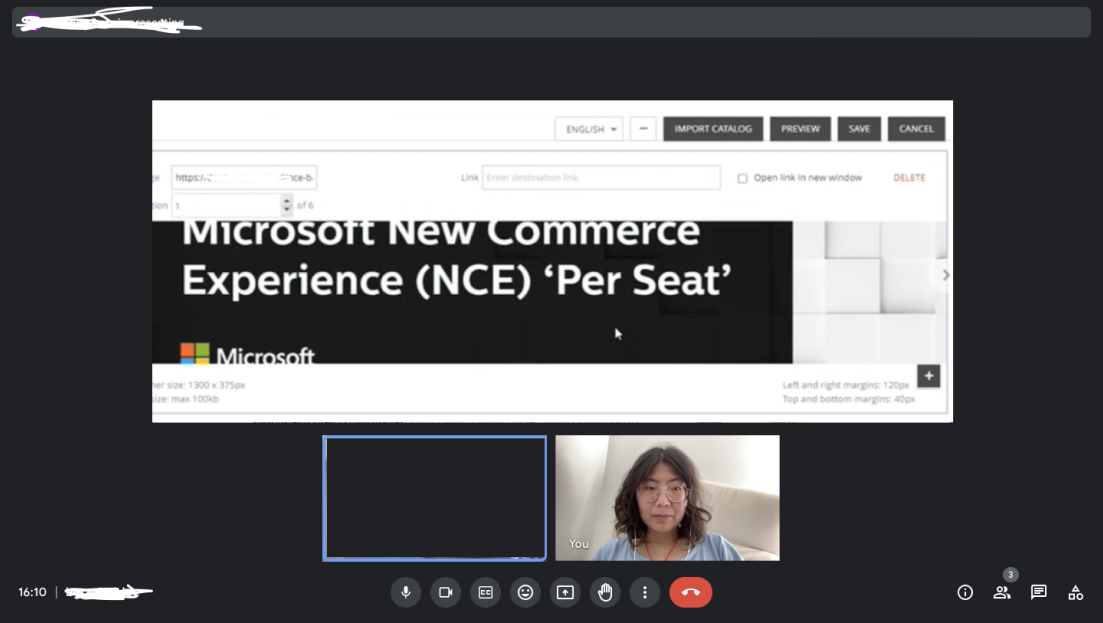Viewport: 1103px width, 623px height.
Task: Open the activities panel
Action: pyautogui.click(x=1075, y=592)
